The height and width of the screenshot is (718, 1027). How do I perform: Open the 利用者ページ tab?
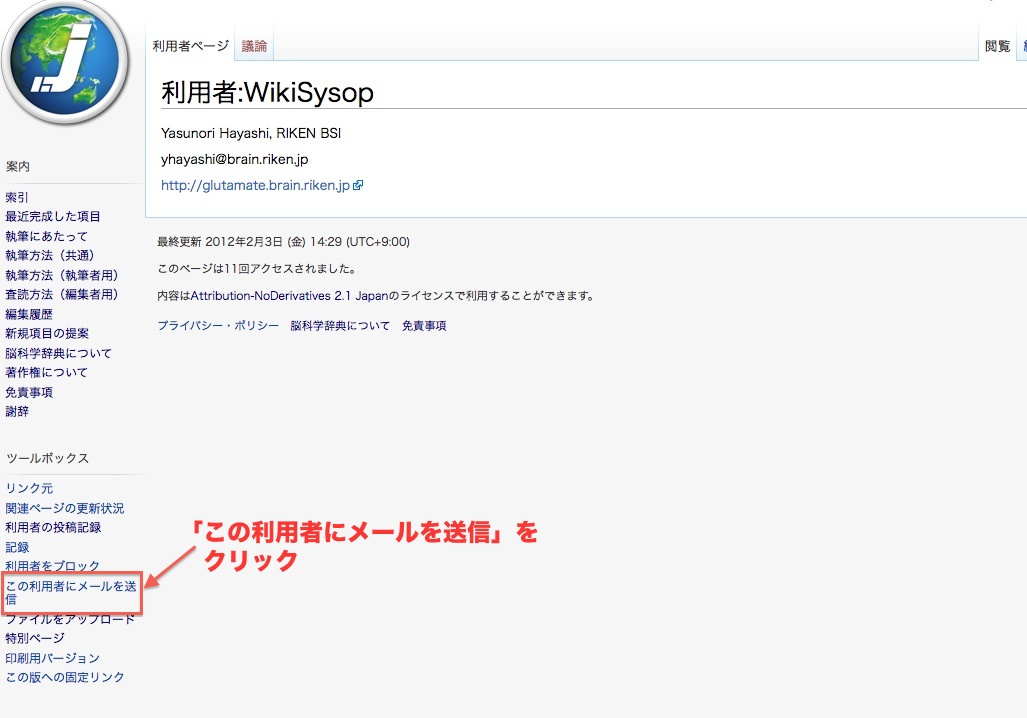pyautogui.click(x=190, y=46)
